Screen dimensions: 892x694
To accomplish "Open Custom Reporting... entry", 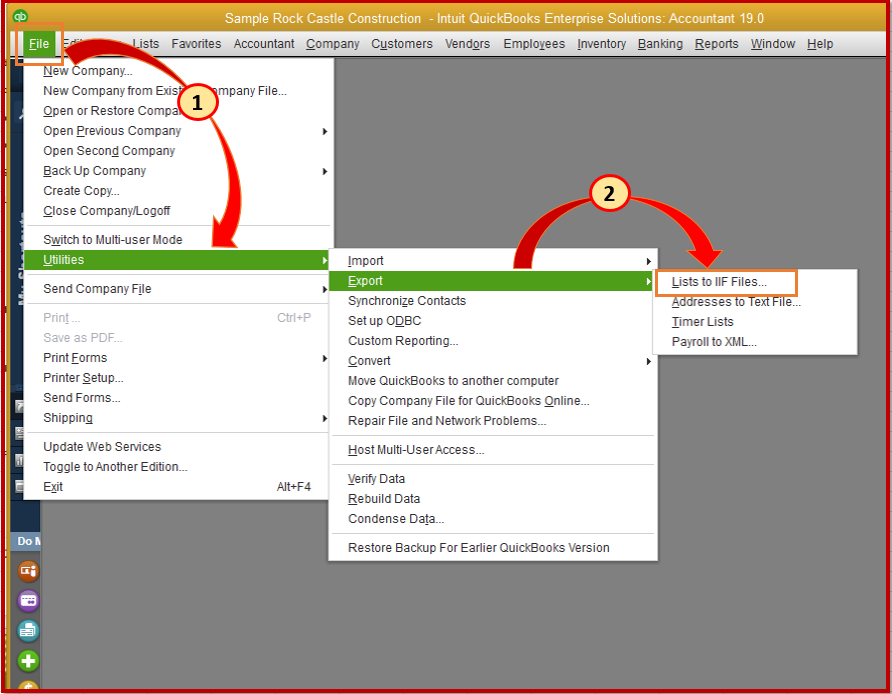I will pyautogui.click(x=403, y=341).
